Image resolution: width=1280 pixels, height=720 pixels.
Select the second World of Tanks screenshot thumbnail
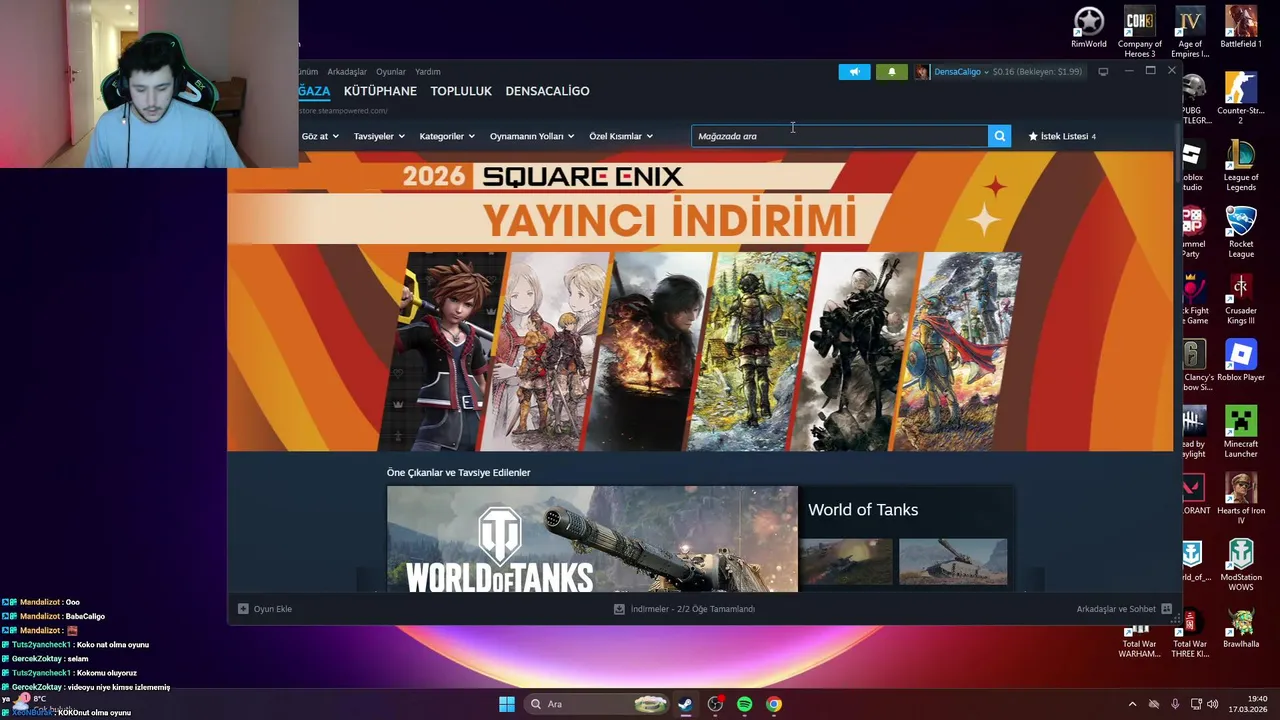tap(953, 562)
